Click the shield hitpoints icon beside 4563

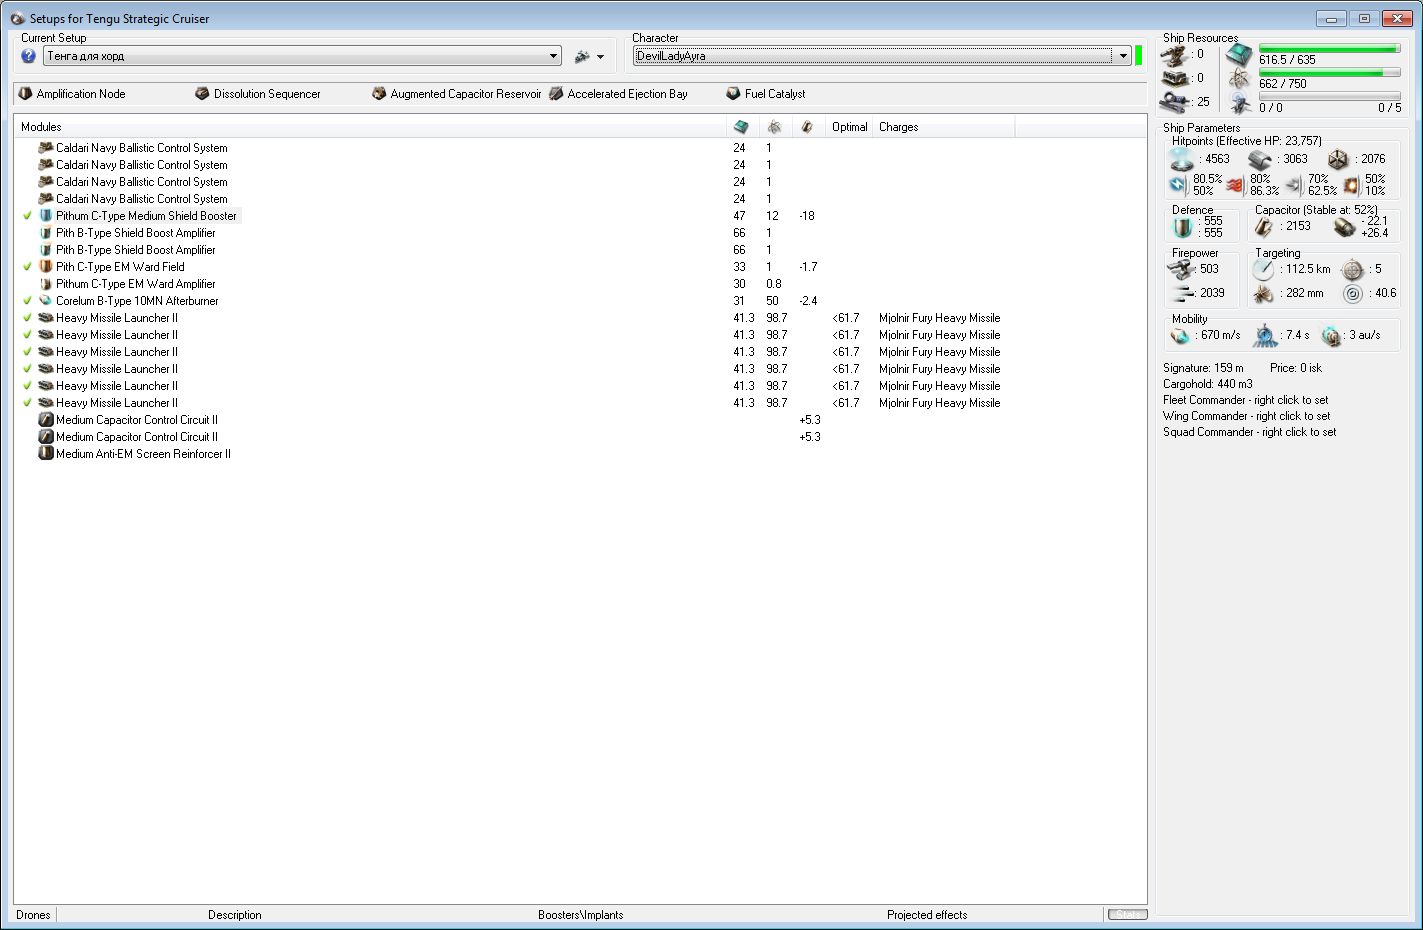1182,159
